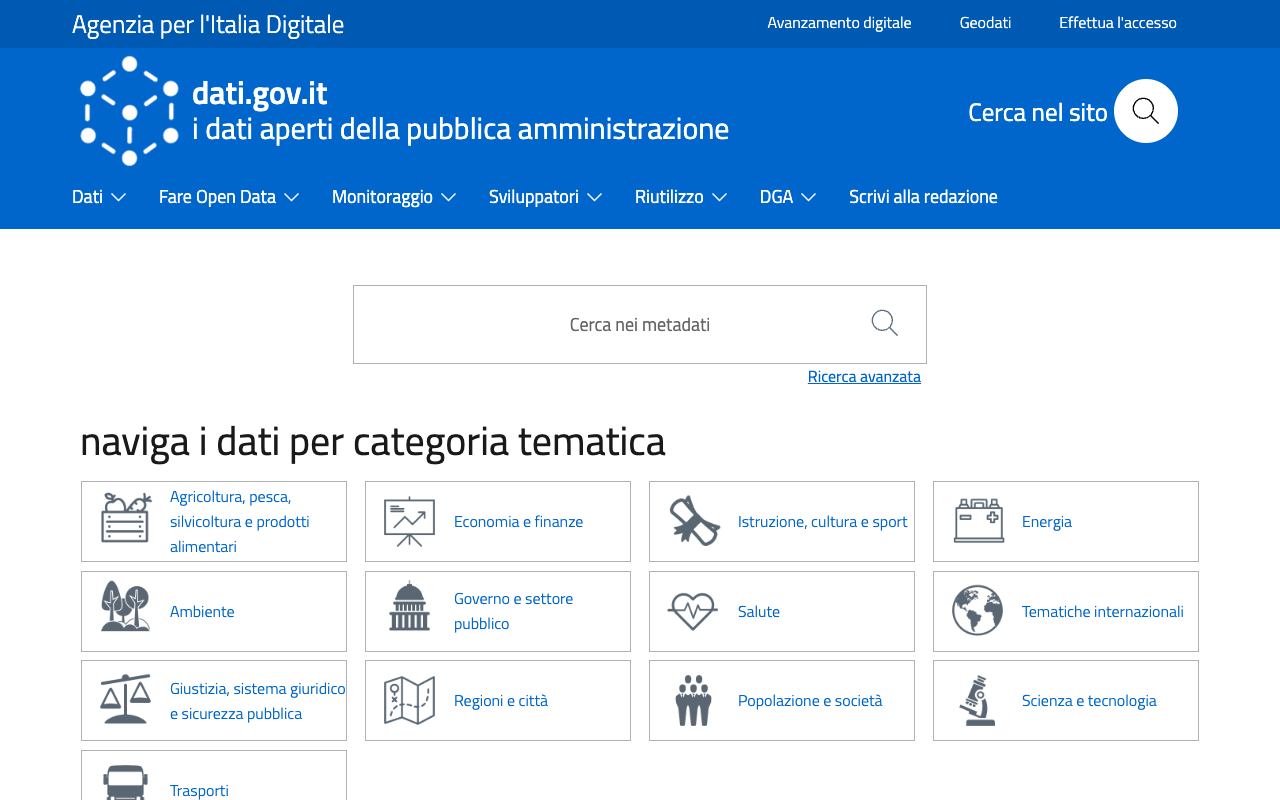Open the Monitoraggio dropdown menu
The height and width of the screenshot is (800, 1280).
(394, 197)
